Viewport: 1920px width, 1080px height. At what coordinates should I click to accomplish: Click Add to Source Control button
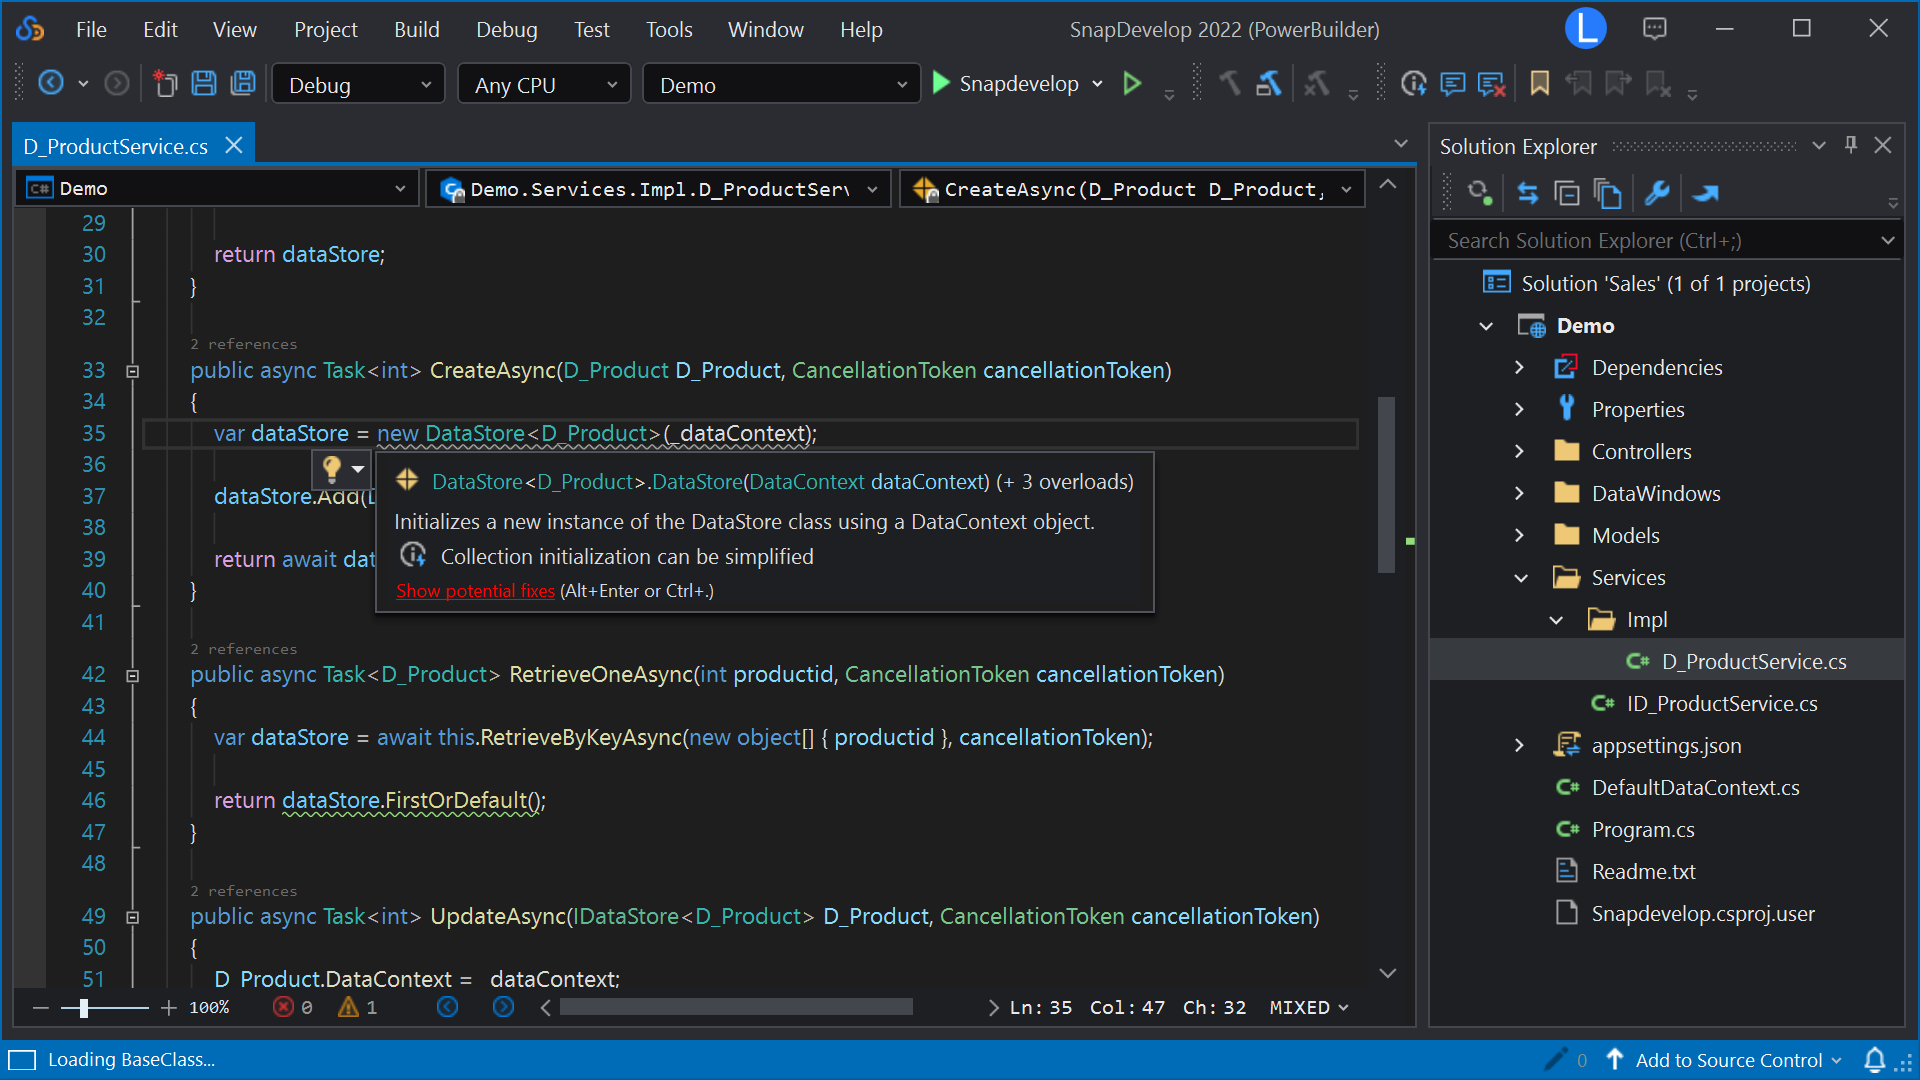(x=1728, y=1060)
